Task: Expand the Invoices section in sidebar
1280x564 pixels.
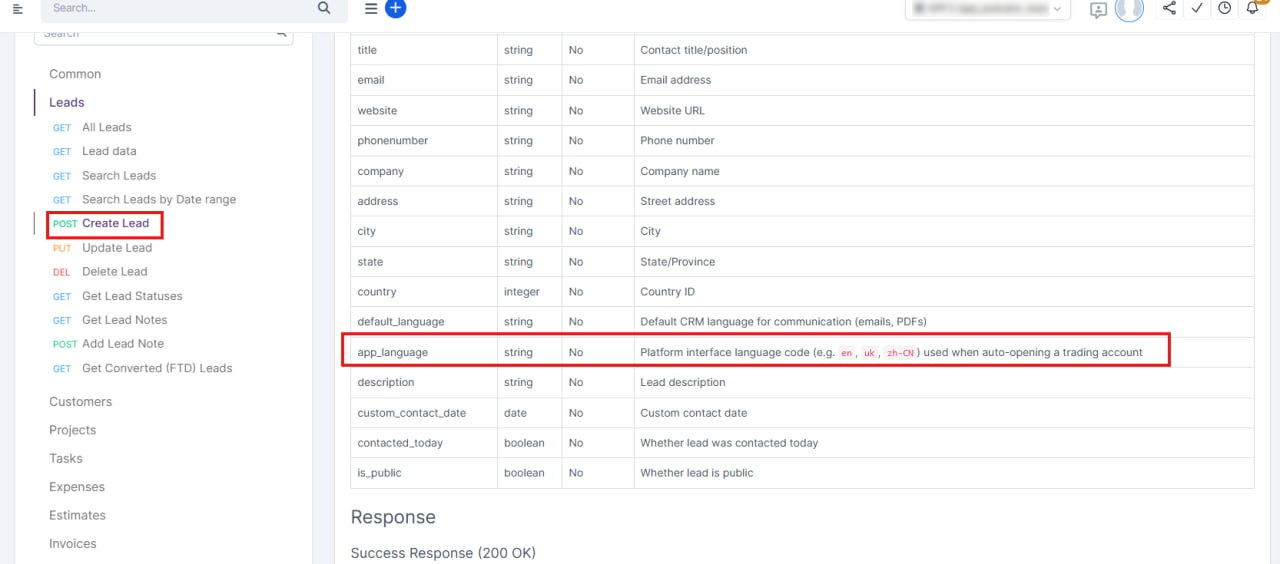Action: click(73, 544)
